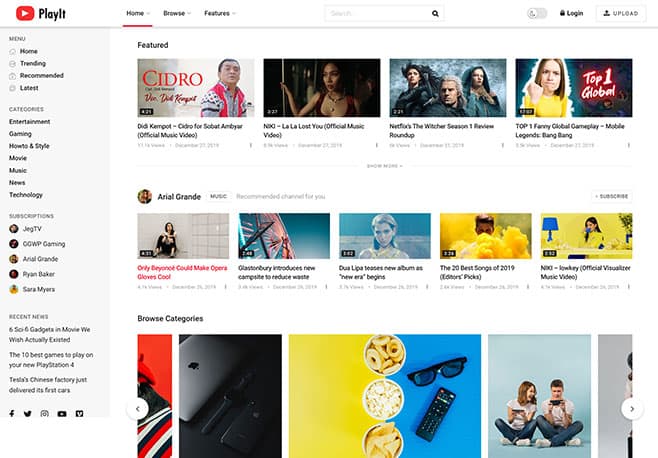Subscribe to the Arial Grande channel
The image size is (658, 458).
(x=611, y=196)
